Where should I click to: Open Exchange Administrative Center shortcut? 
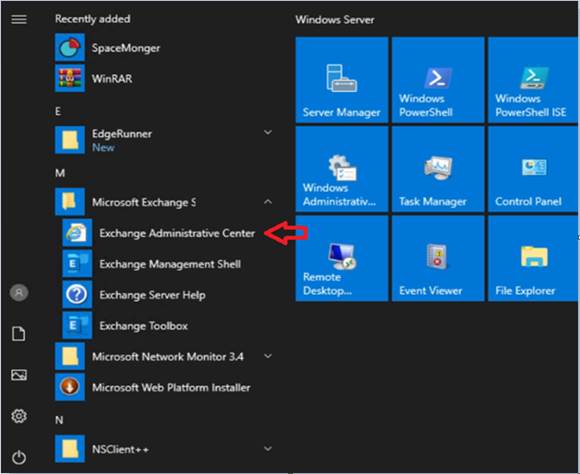pyautogui.click(x=77, y=233)
